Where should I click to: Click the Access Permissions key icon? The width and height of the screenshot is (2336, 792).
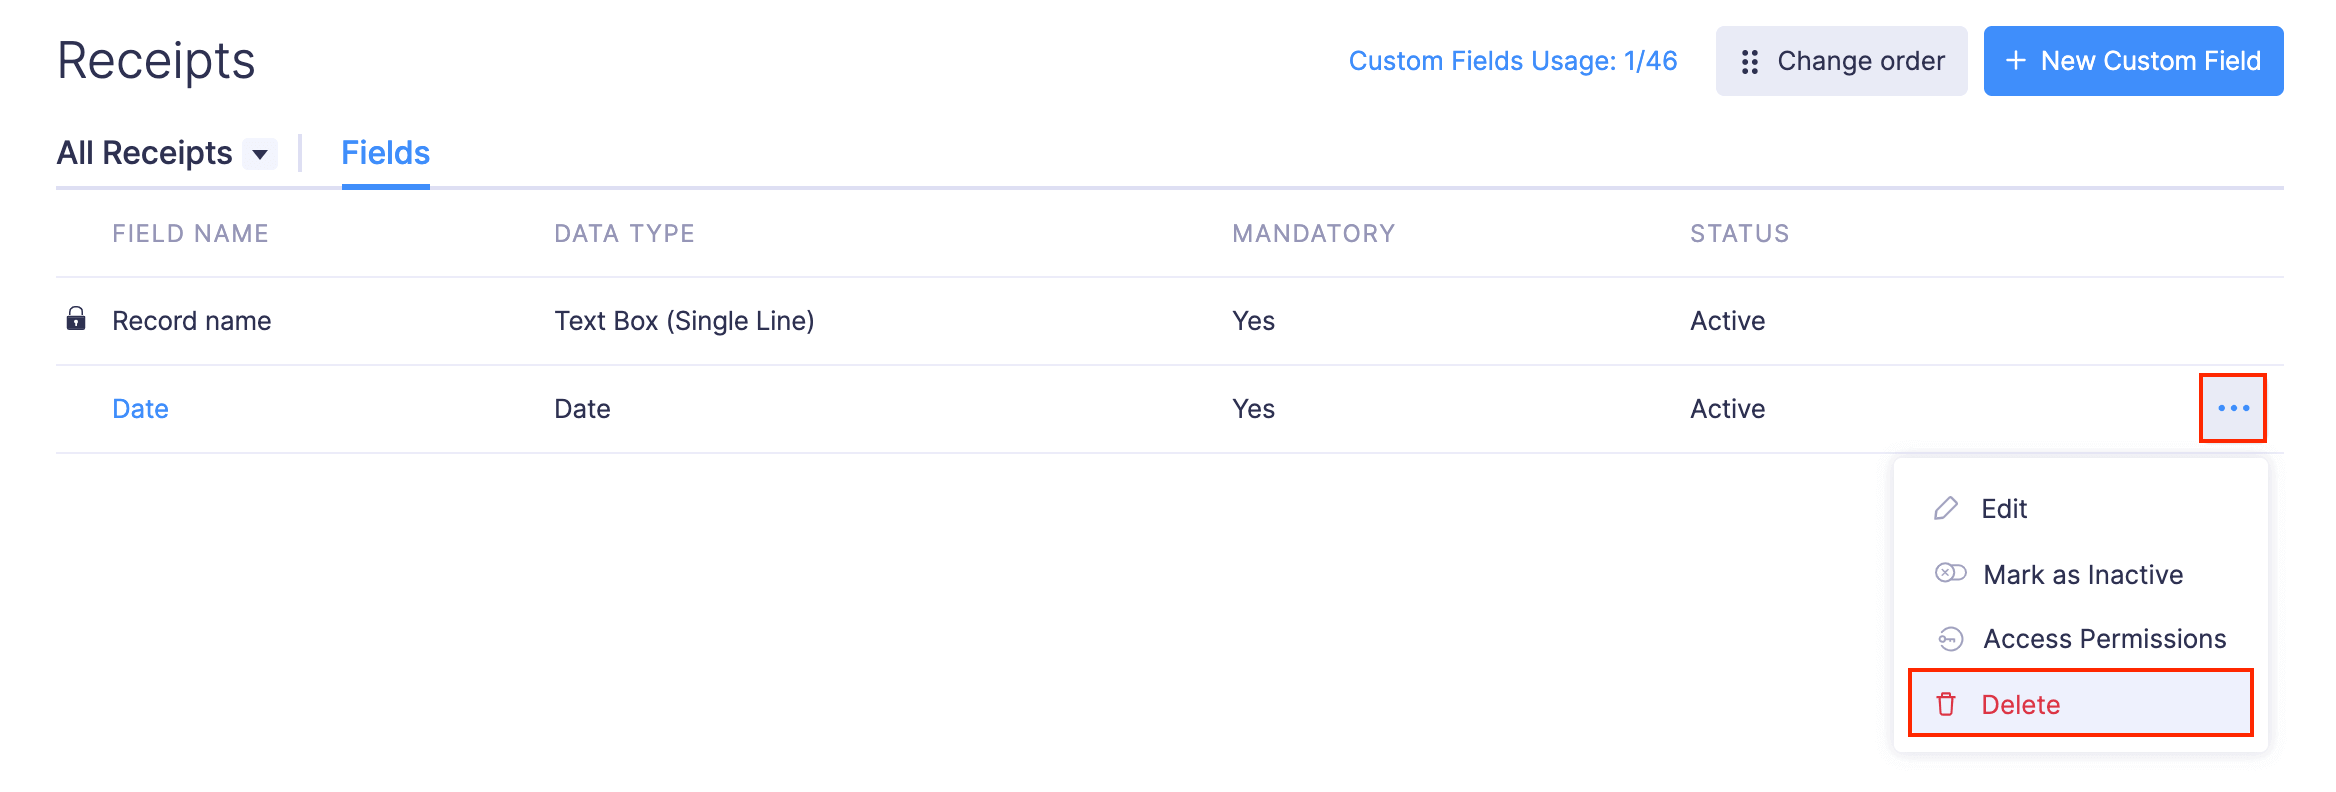(x=1950, y=639)
